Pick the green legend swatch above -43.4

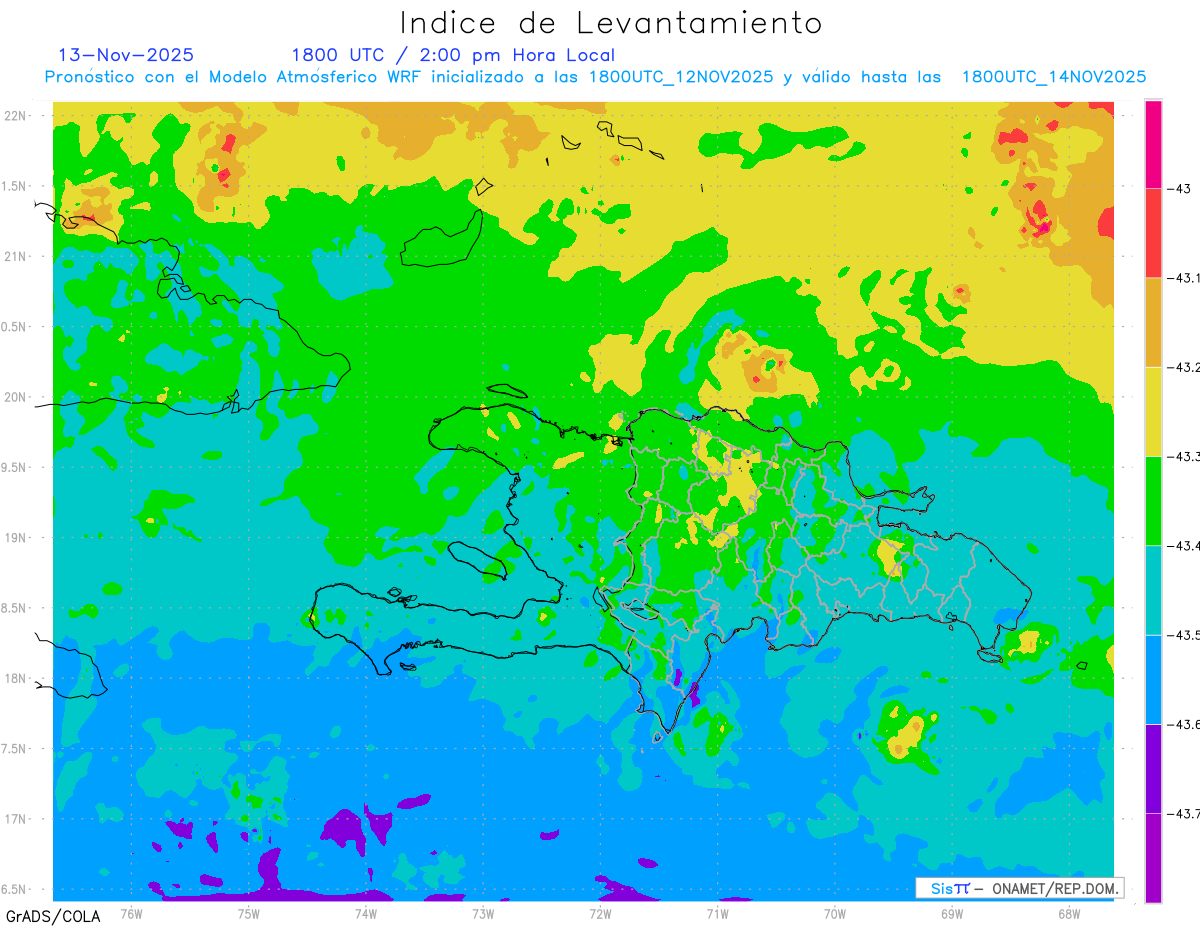1153,500
